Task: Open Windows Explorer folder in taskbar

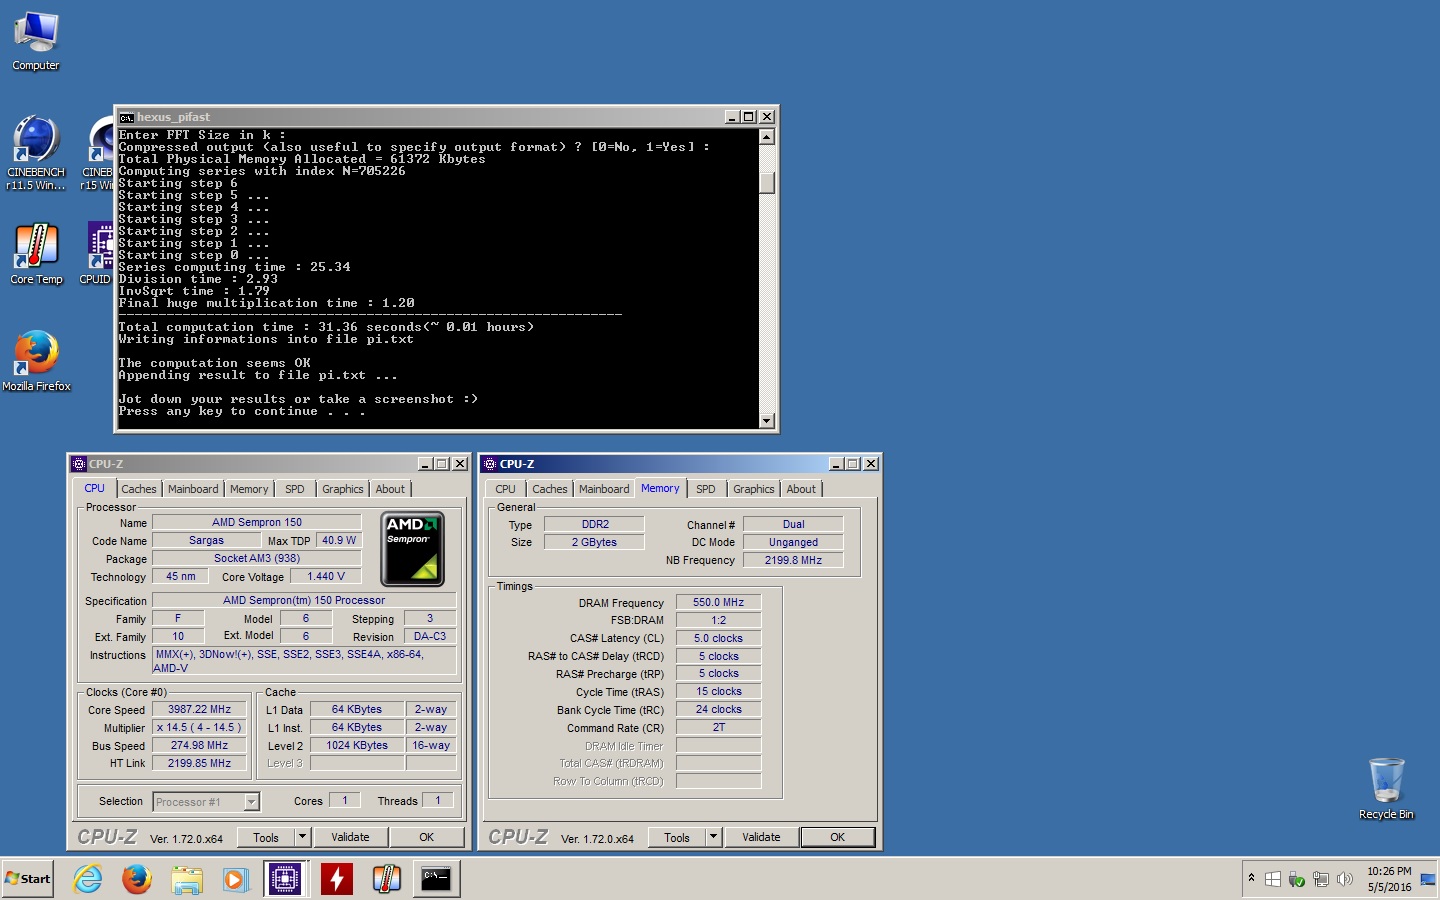Action: [187, 879]
